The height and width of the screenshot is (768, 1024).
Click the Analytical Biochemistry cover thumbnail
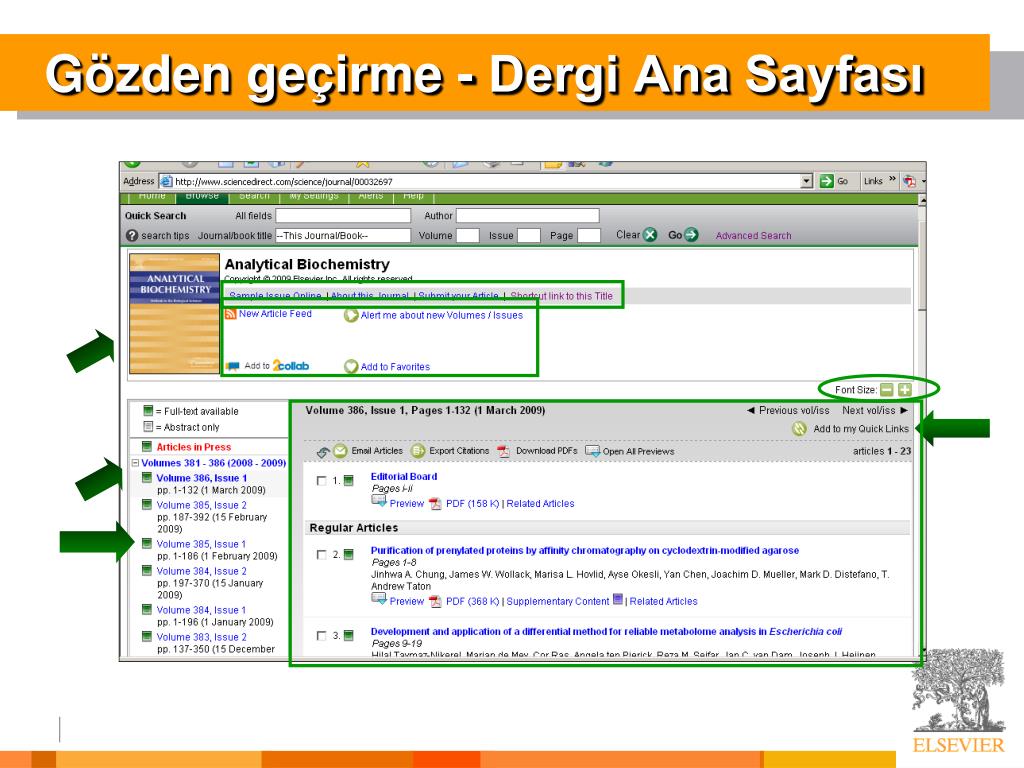pos(174,313)
